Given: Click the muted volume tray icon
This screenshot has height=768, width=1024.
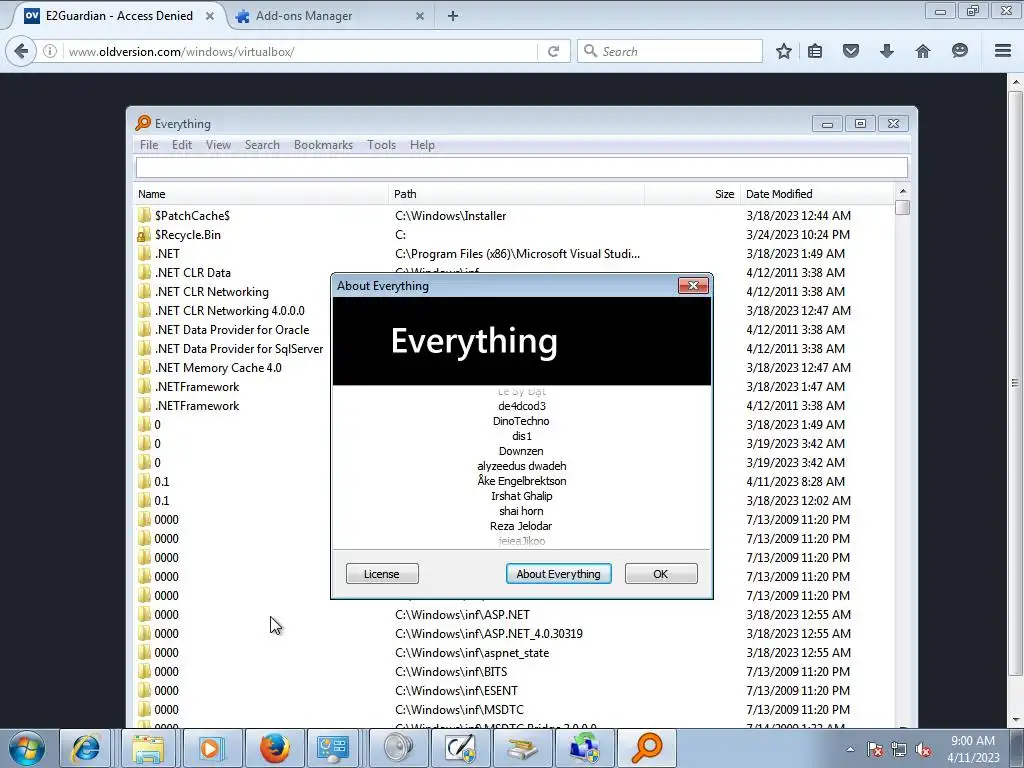Looking at the screenshot, I should coord(923,750).
